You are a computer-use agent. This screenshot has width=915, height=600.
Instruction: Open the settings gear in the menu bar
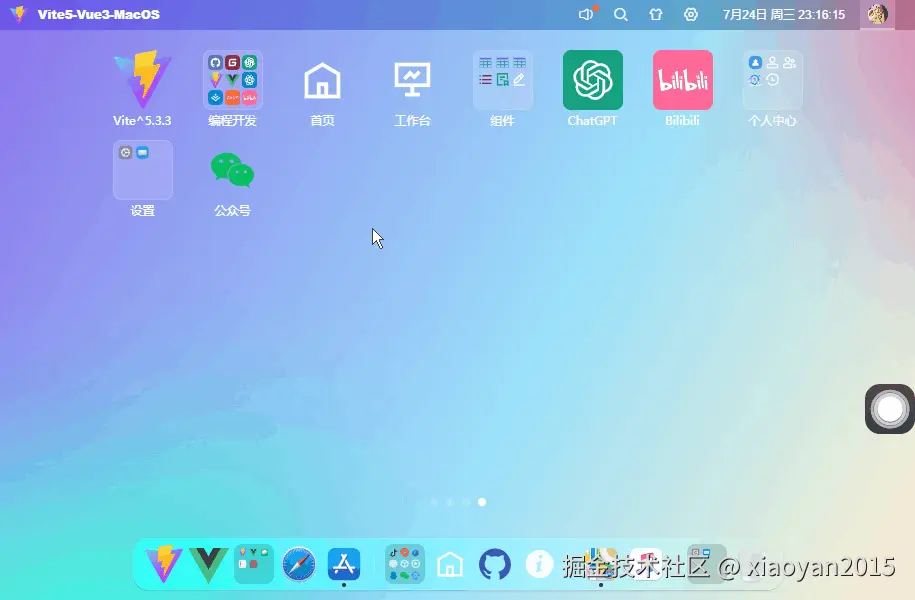click(x=690, y=14)
